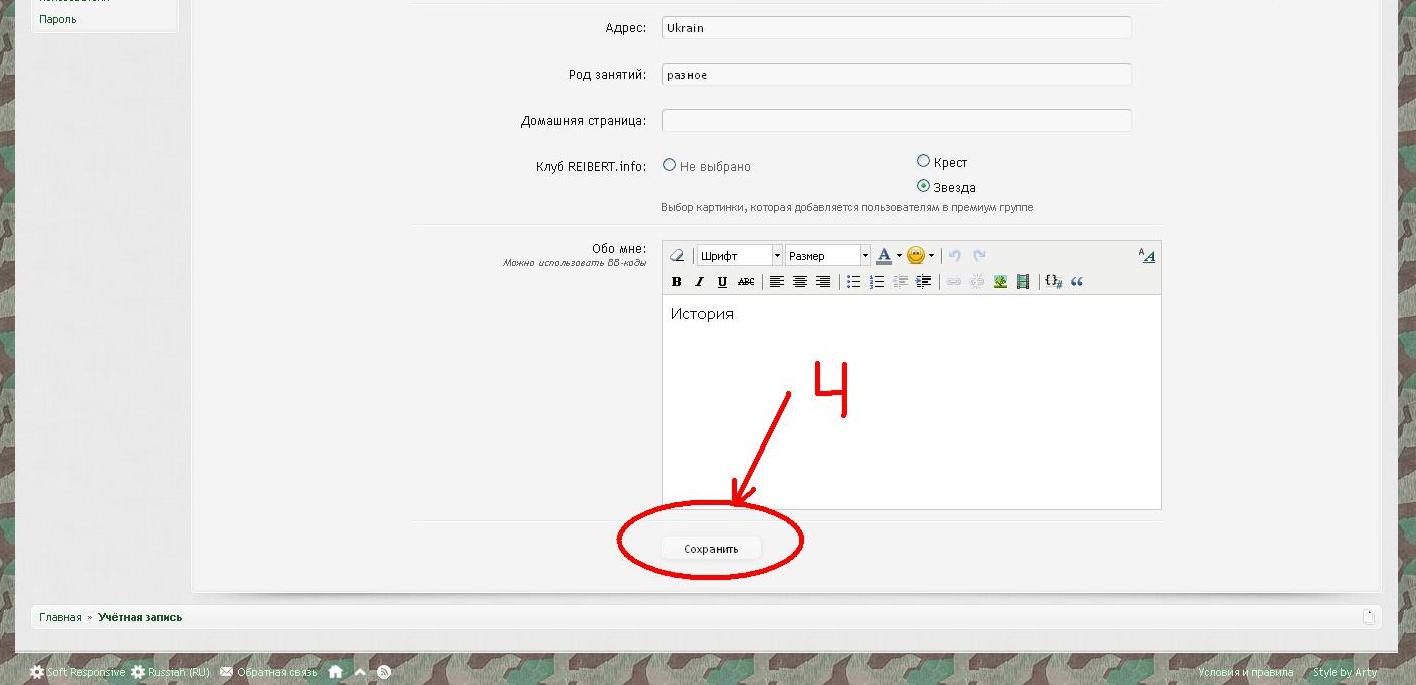1416x685 pixels.
Task: Click the outdent icon
Action: click(900, 282)
